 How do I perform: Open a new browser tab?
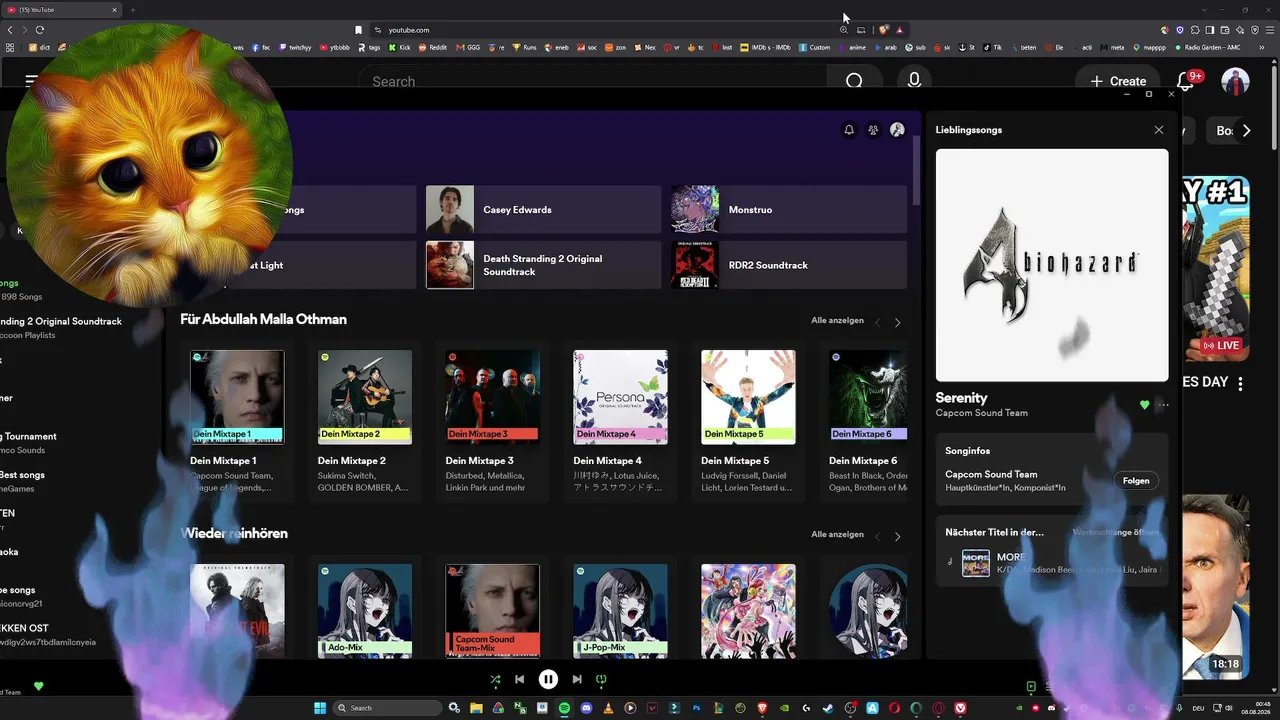point(132,10)
